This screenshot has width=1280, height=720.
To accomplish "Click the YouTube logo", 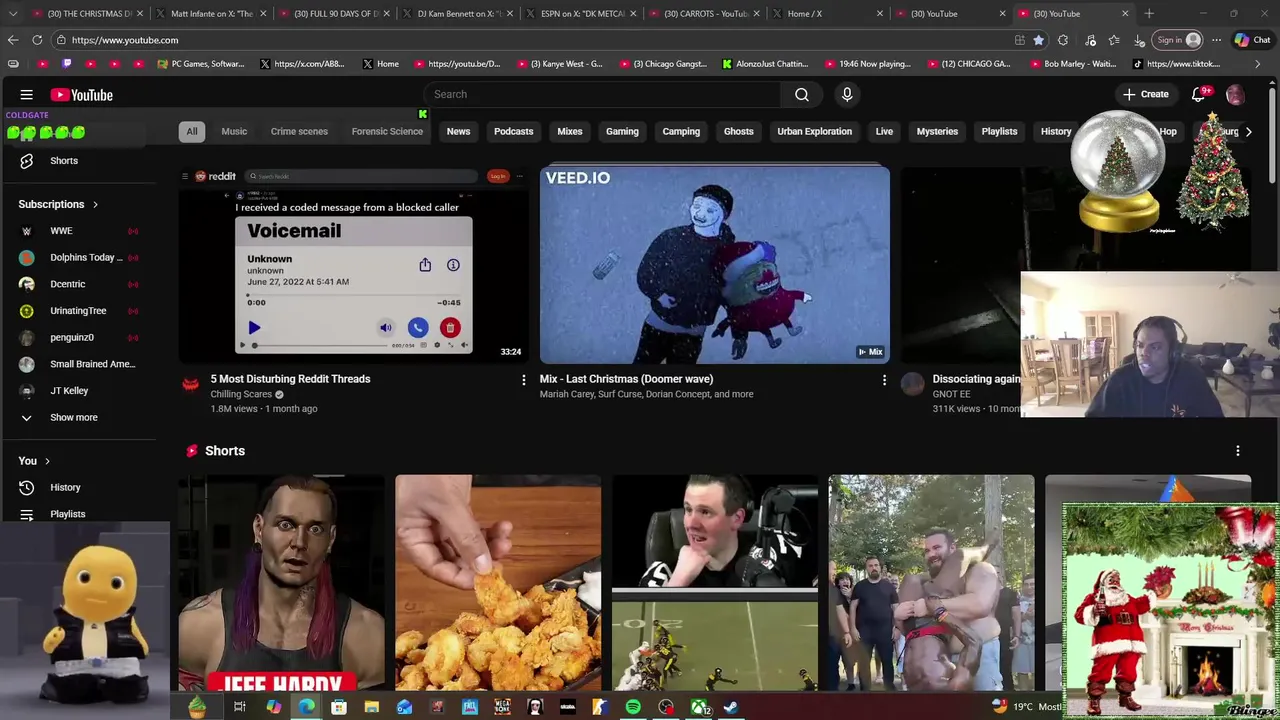I will click(x=82, y=95).
